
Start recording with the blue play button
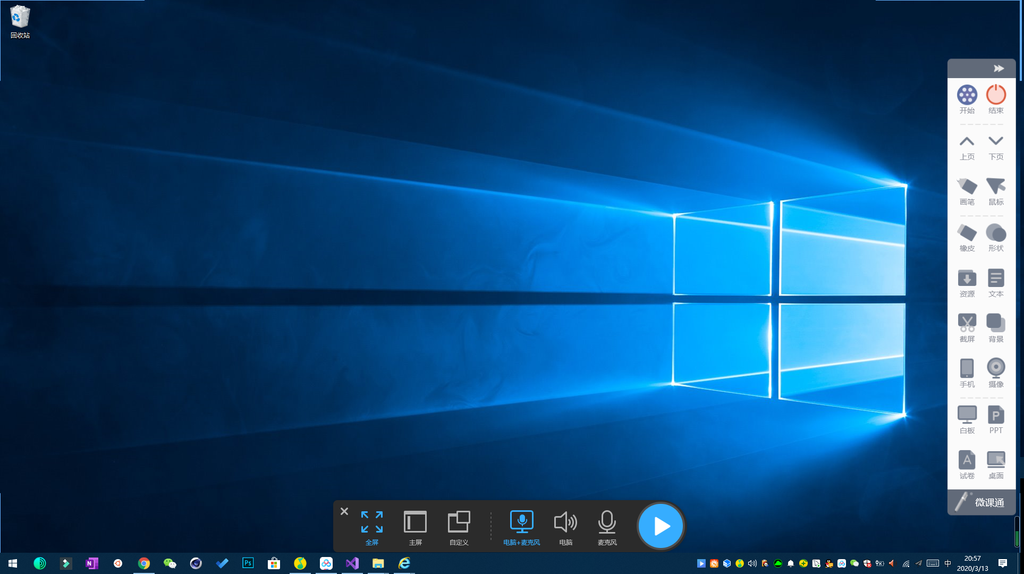click(x=661, y=526)
